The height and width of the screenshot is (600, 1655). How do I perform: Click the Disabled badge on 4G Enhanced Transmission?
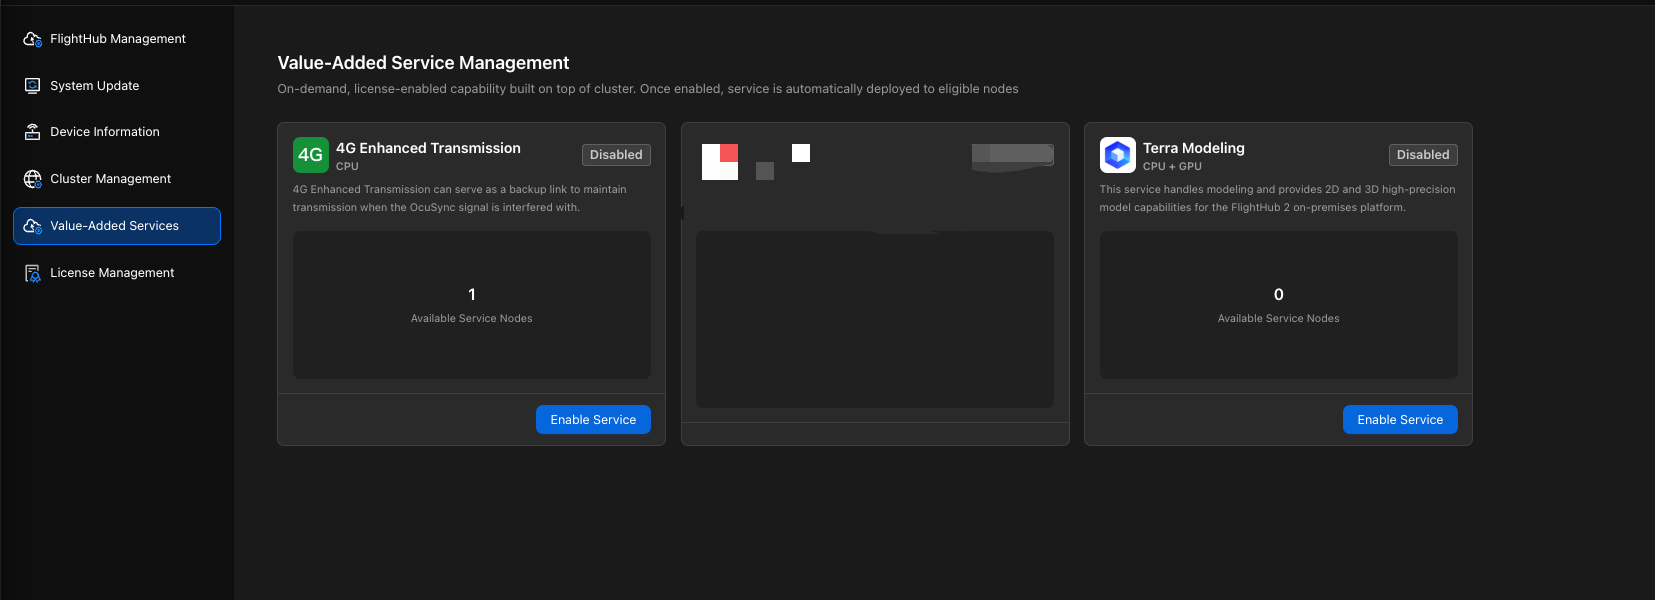click(x=616, y=155)
